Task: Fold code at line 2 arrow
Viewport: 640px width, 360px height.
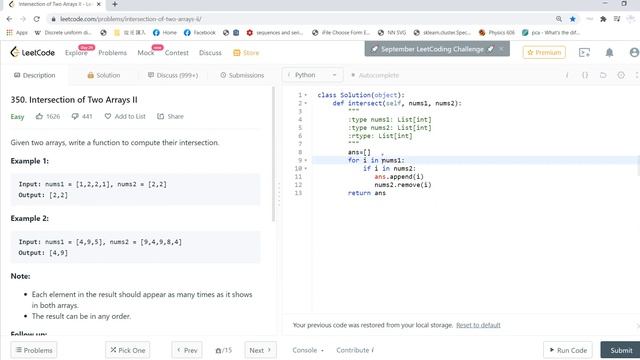Action: (306, 103)
